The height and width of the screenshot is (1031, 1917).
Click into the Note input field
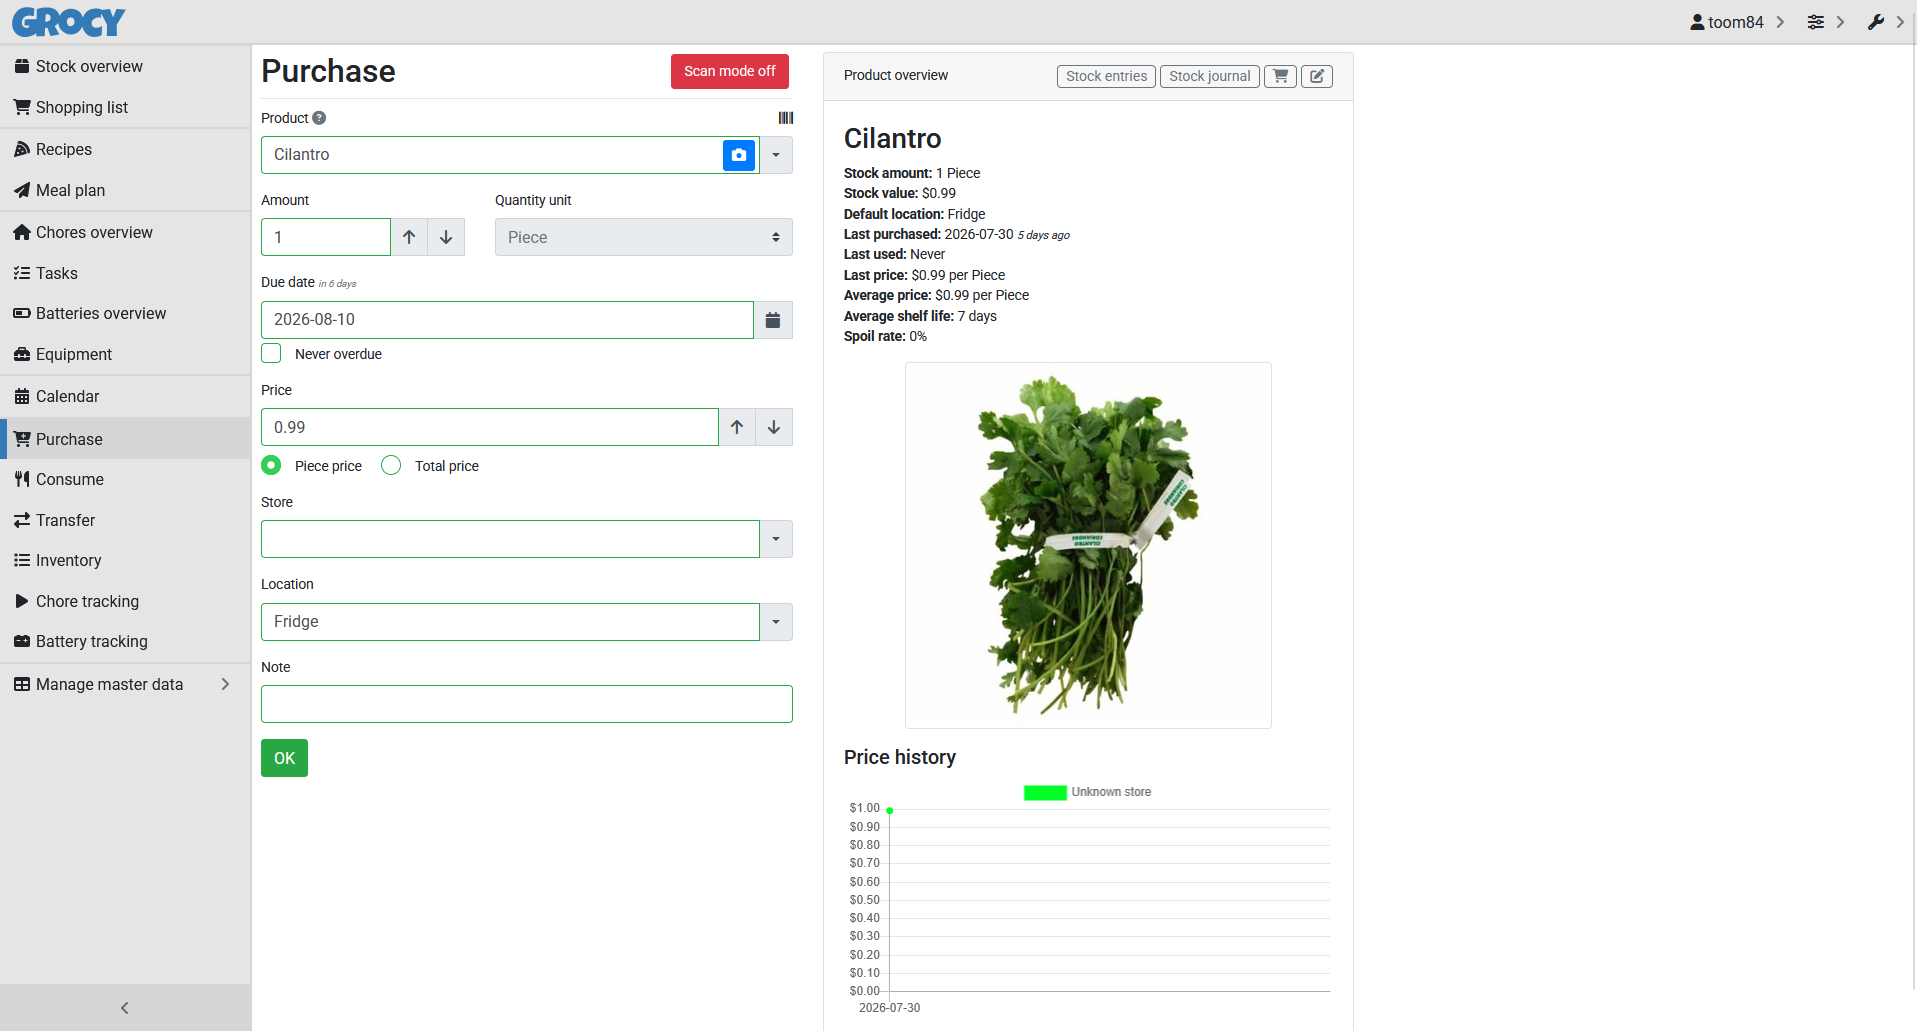(x=527, y=704)
